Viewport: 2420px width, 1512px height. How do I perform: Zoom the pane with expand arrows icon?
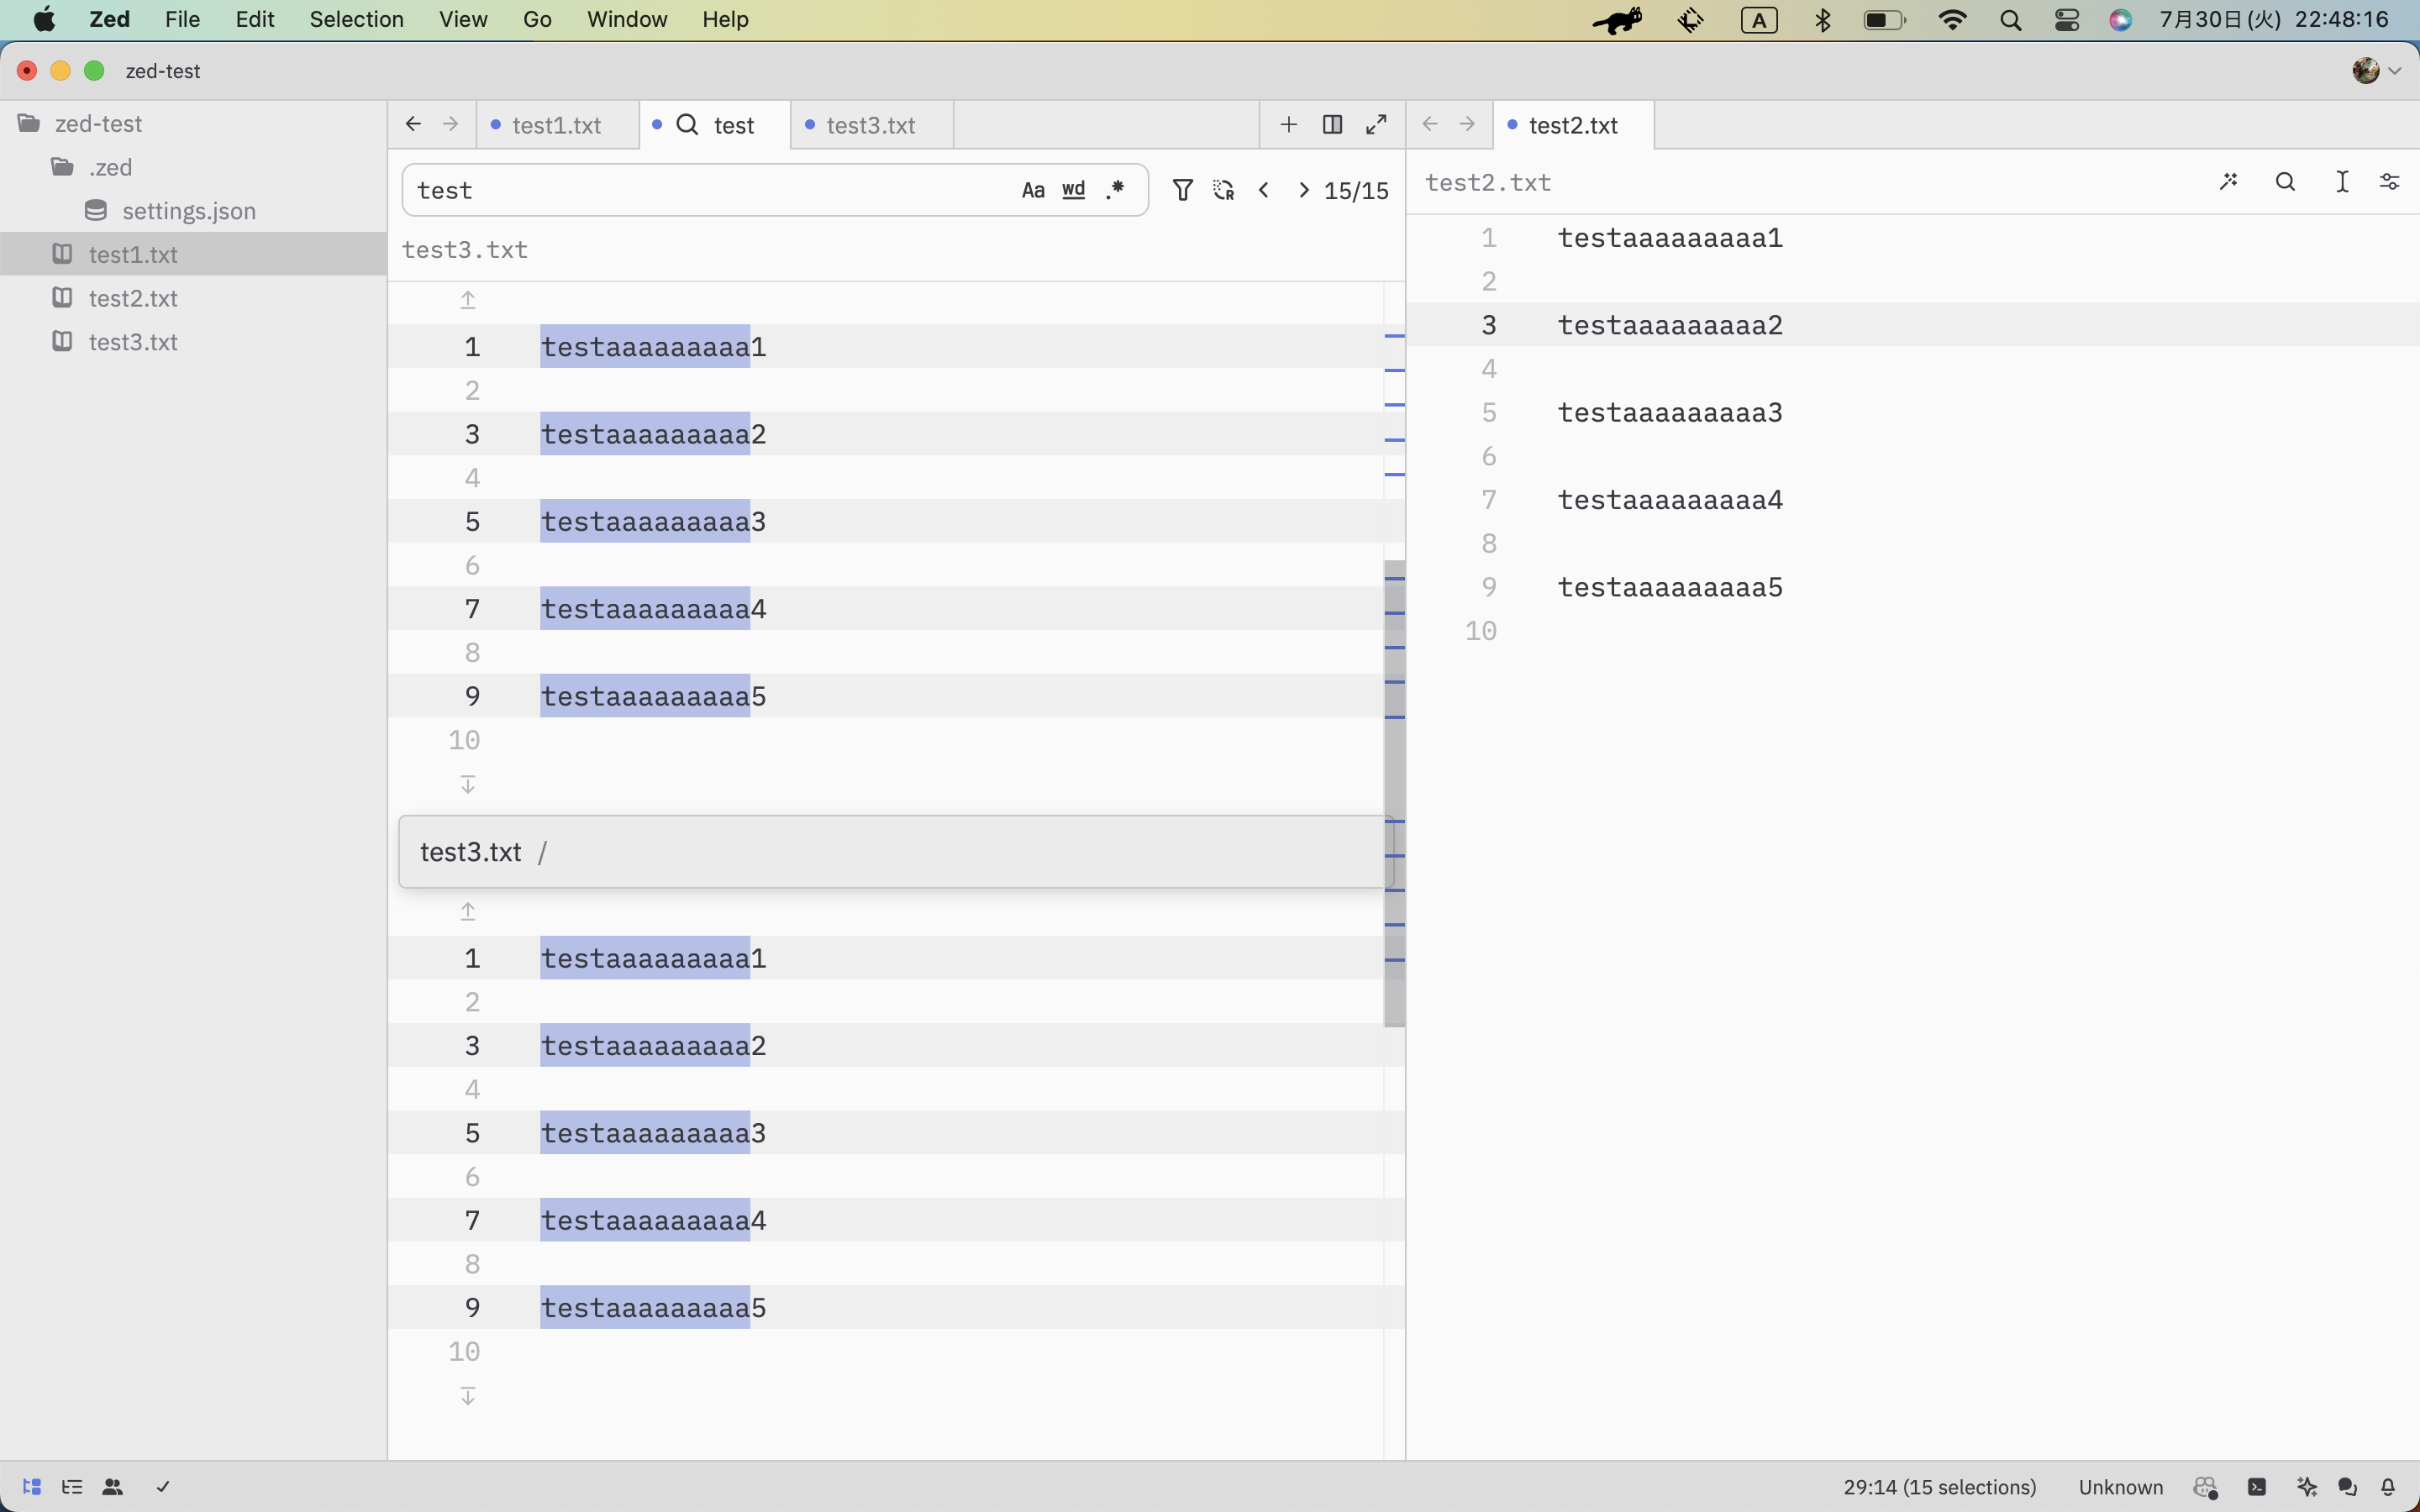pyautogui.click(x=1376, y=125)
